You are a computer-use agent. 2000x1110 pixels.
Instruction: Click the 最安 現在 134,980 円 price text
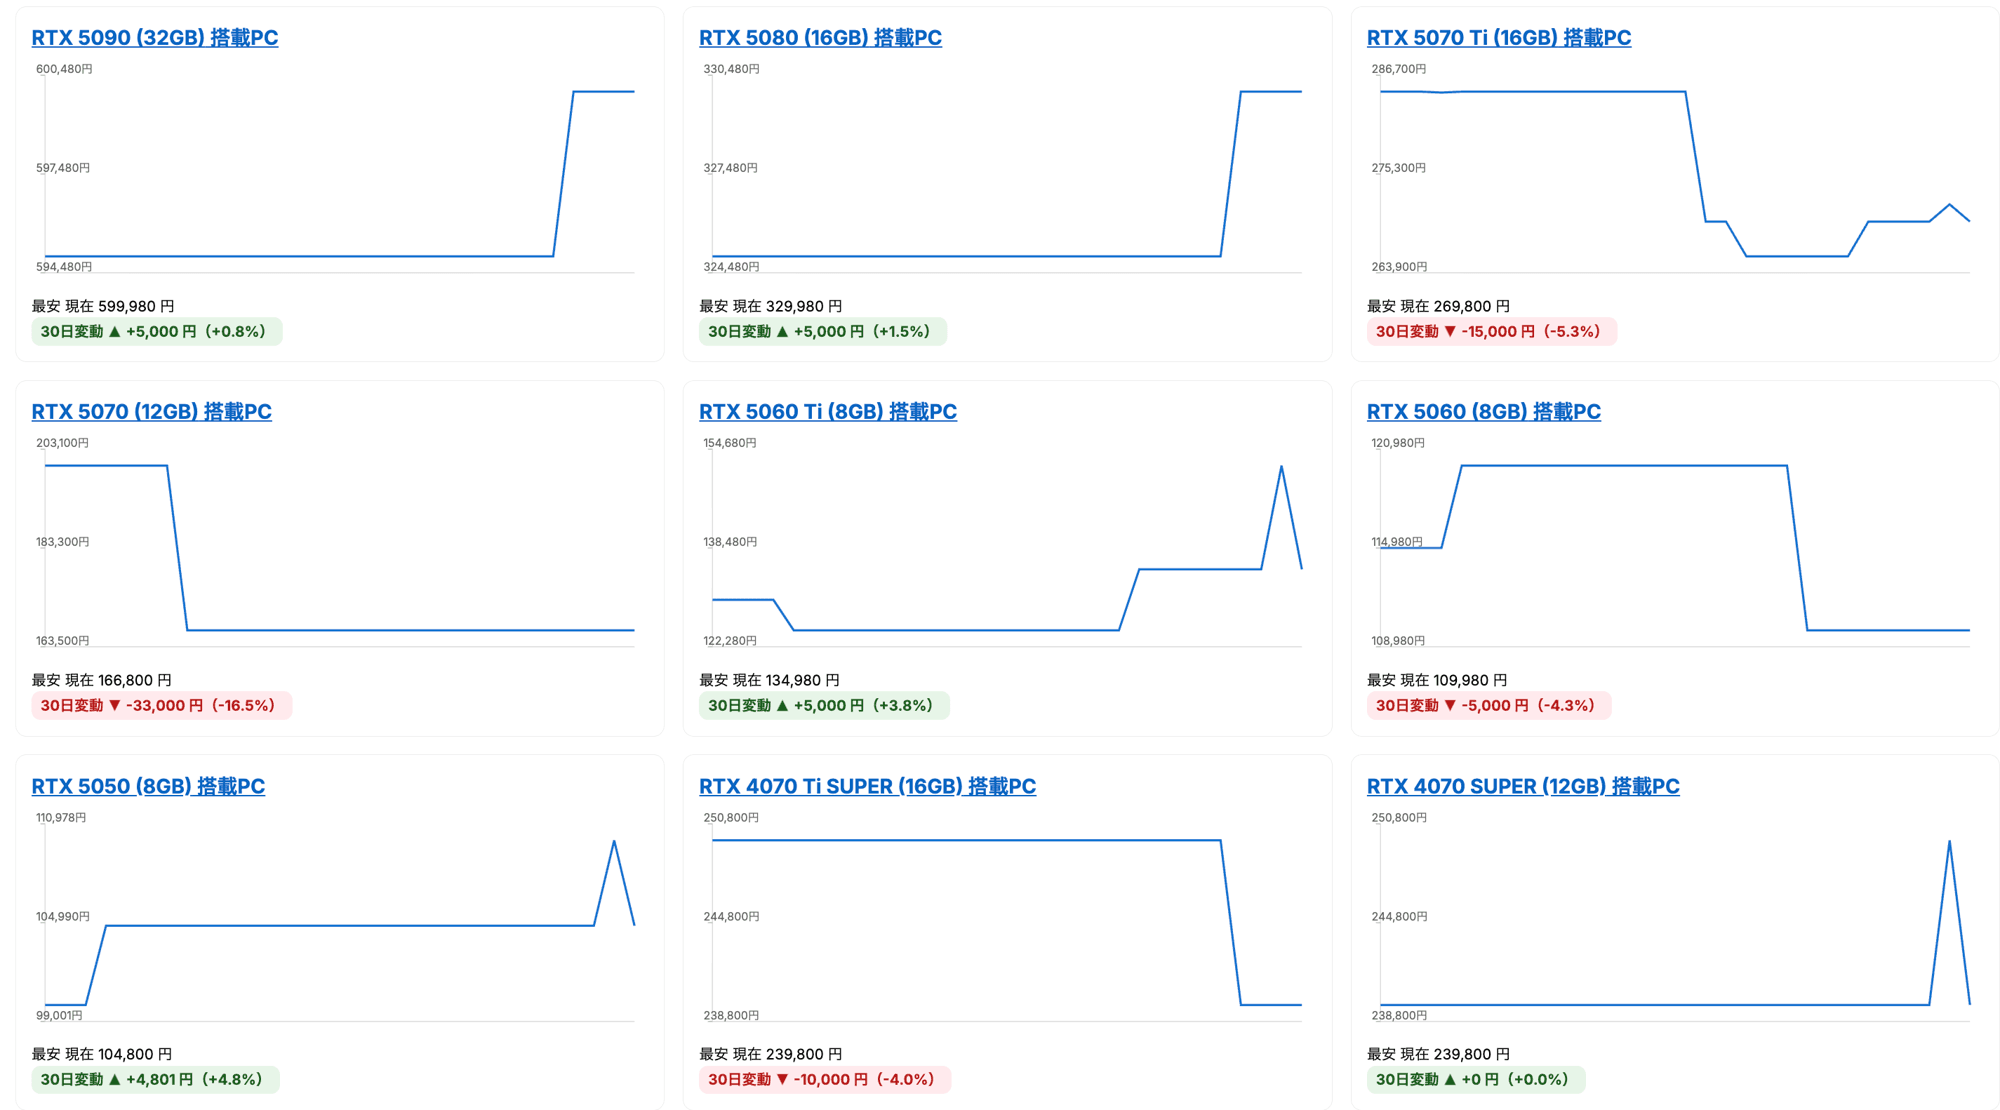(769, 680)
